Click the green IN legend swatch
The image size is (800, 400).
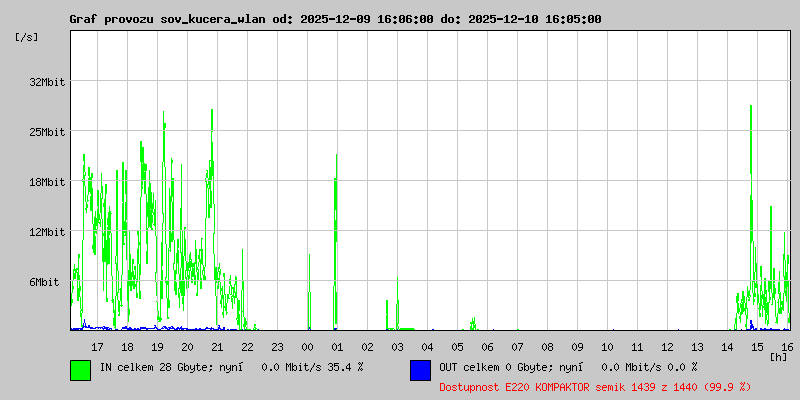pos(80,369)
